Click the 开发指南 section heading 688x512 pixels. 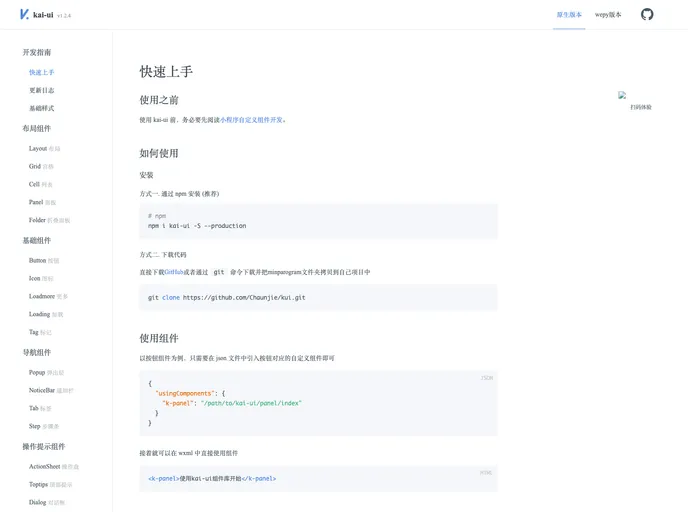37,52
